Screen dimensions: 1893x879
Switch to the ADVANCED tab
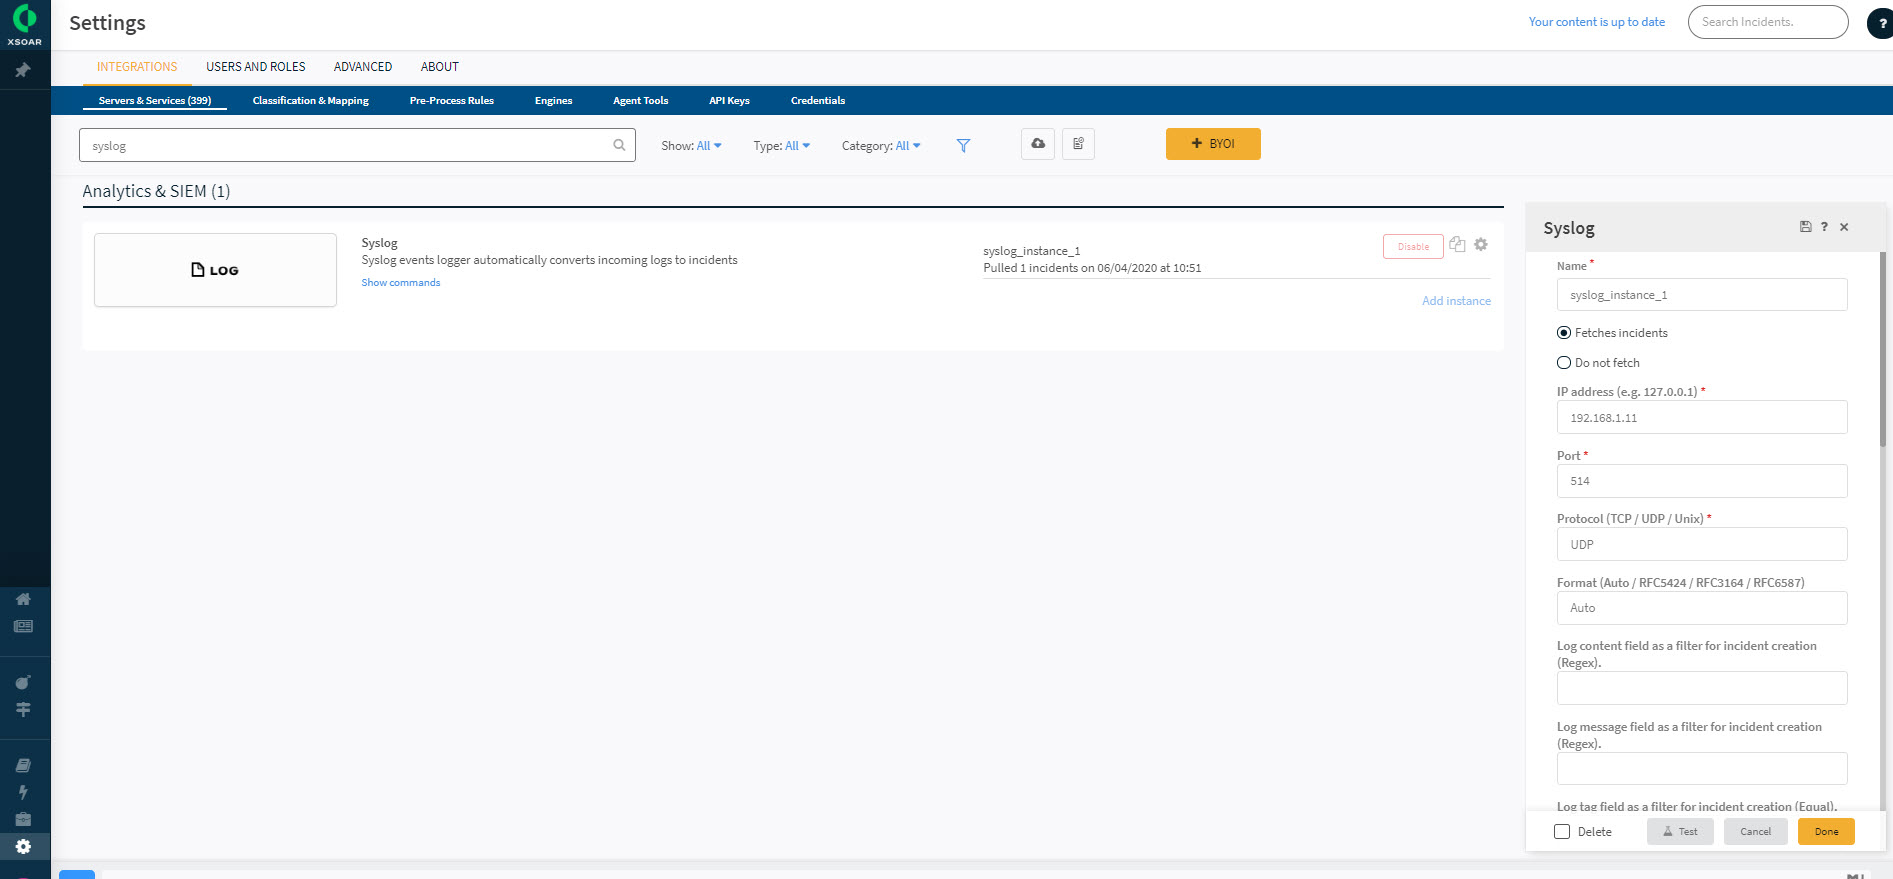(363, 67)
